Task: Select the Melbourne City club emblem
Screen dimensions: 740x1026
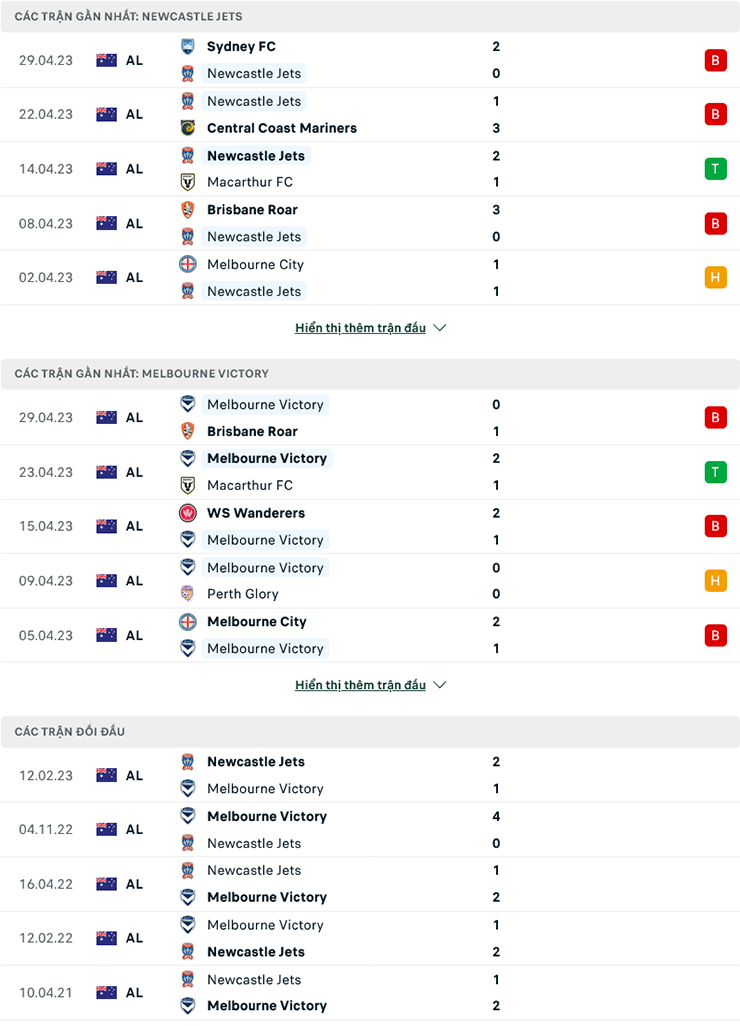Action: [x=190, y=264]
